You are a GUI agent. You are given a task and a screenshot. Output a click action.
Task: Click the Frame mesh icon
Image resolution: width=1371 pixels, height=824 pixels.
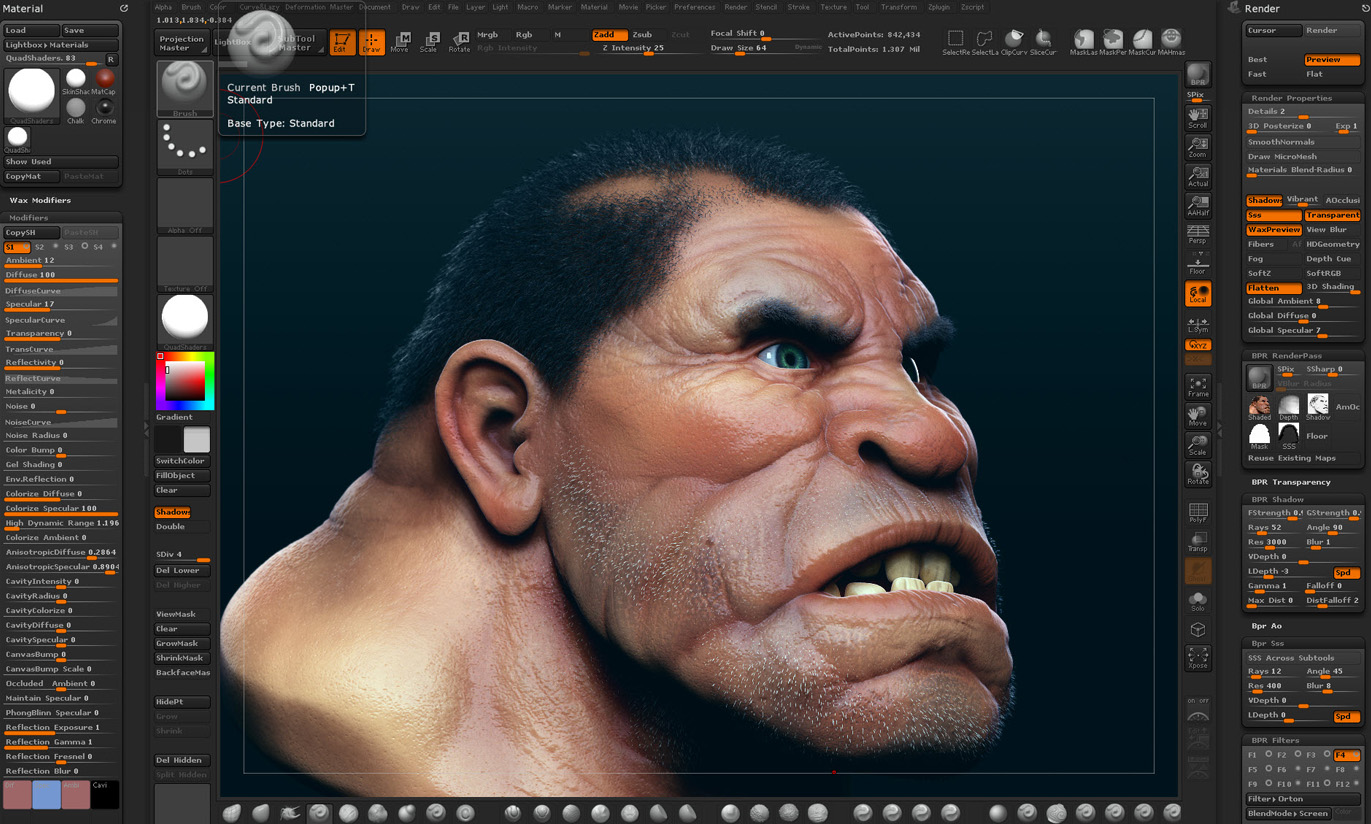tap(1198, 386)
